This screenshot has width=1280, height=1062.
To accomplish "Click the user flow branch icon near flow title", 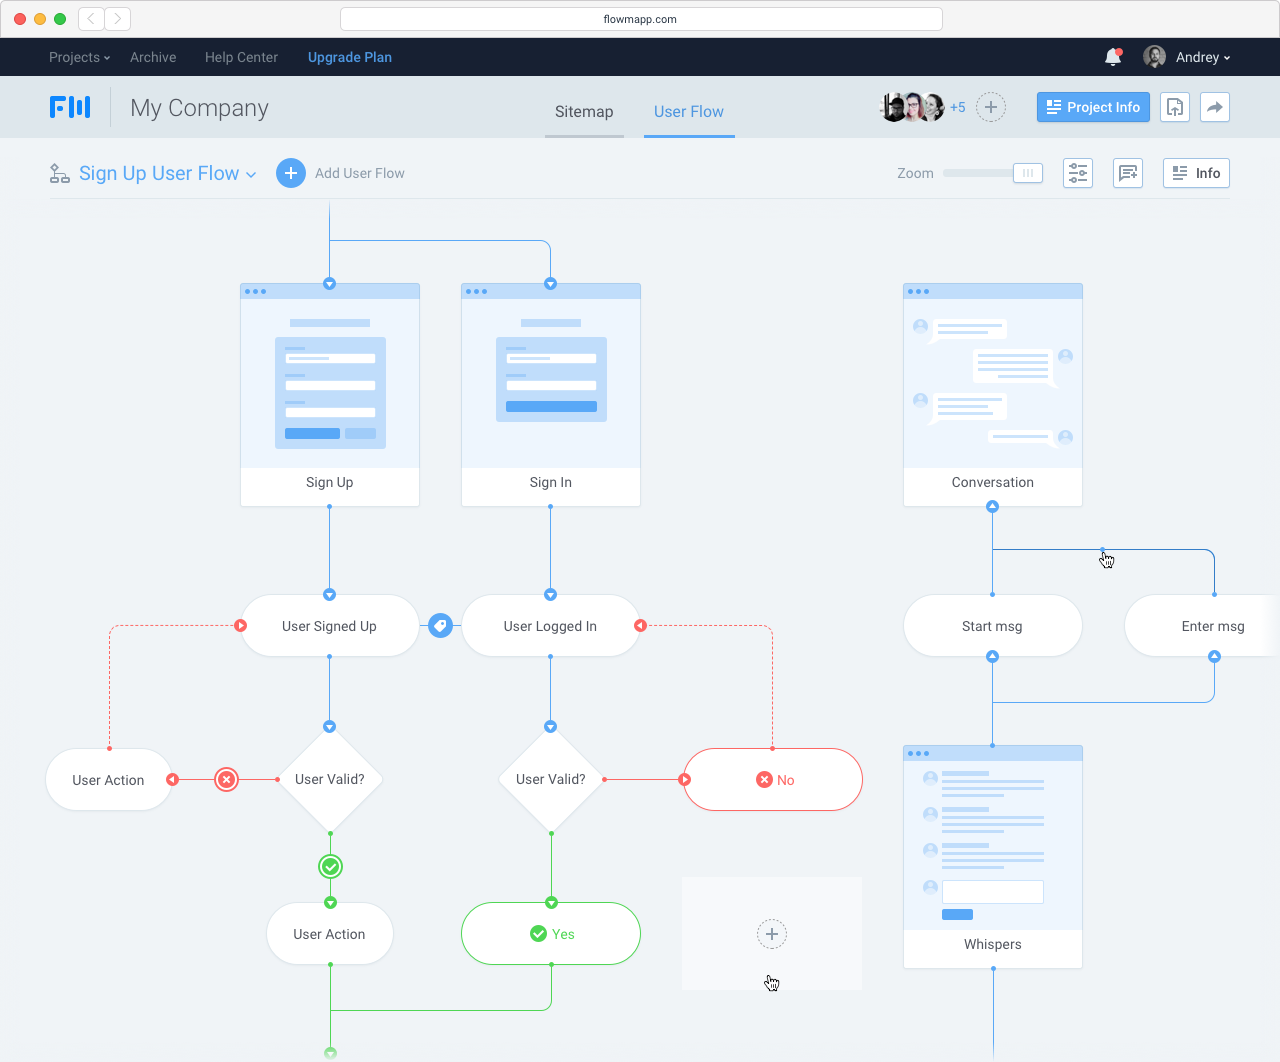I will pos(58,172).
